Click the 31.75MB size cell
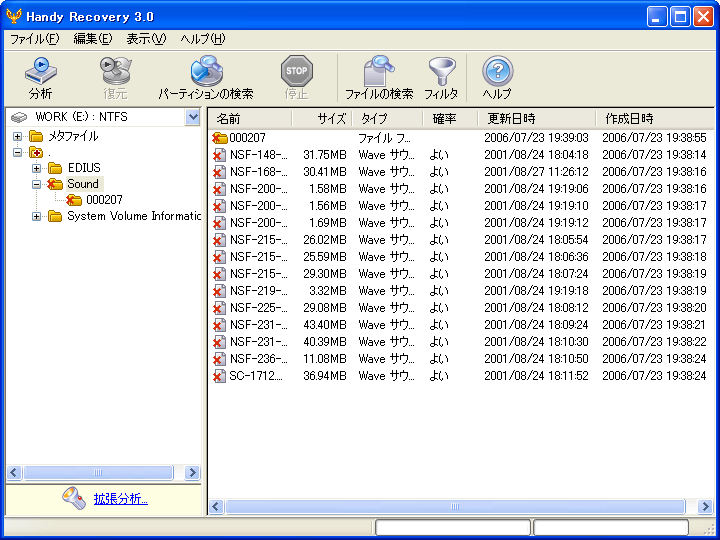 tap(325, 155)
